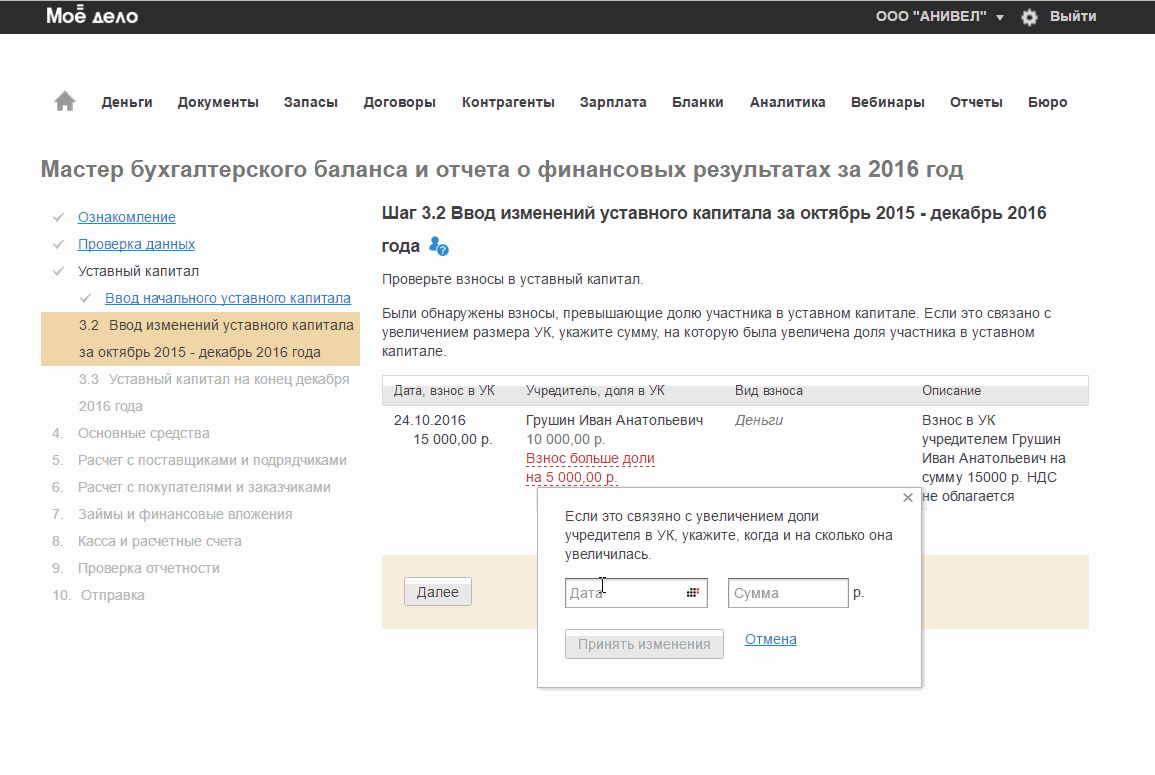
Task: Click Выйти to log out
Action: tap(1073, 17)
